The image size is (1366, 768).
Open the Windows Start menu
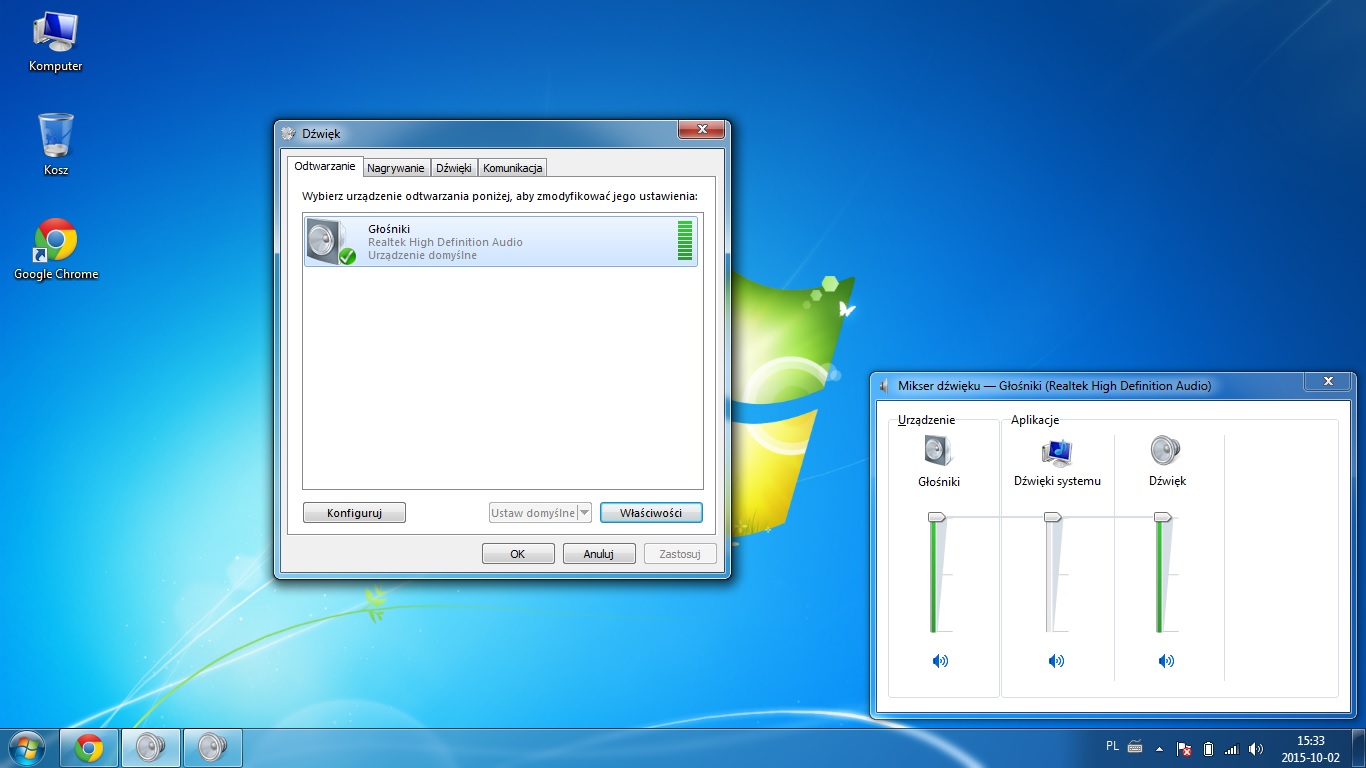(26, 748)
